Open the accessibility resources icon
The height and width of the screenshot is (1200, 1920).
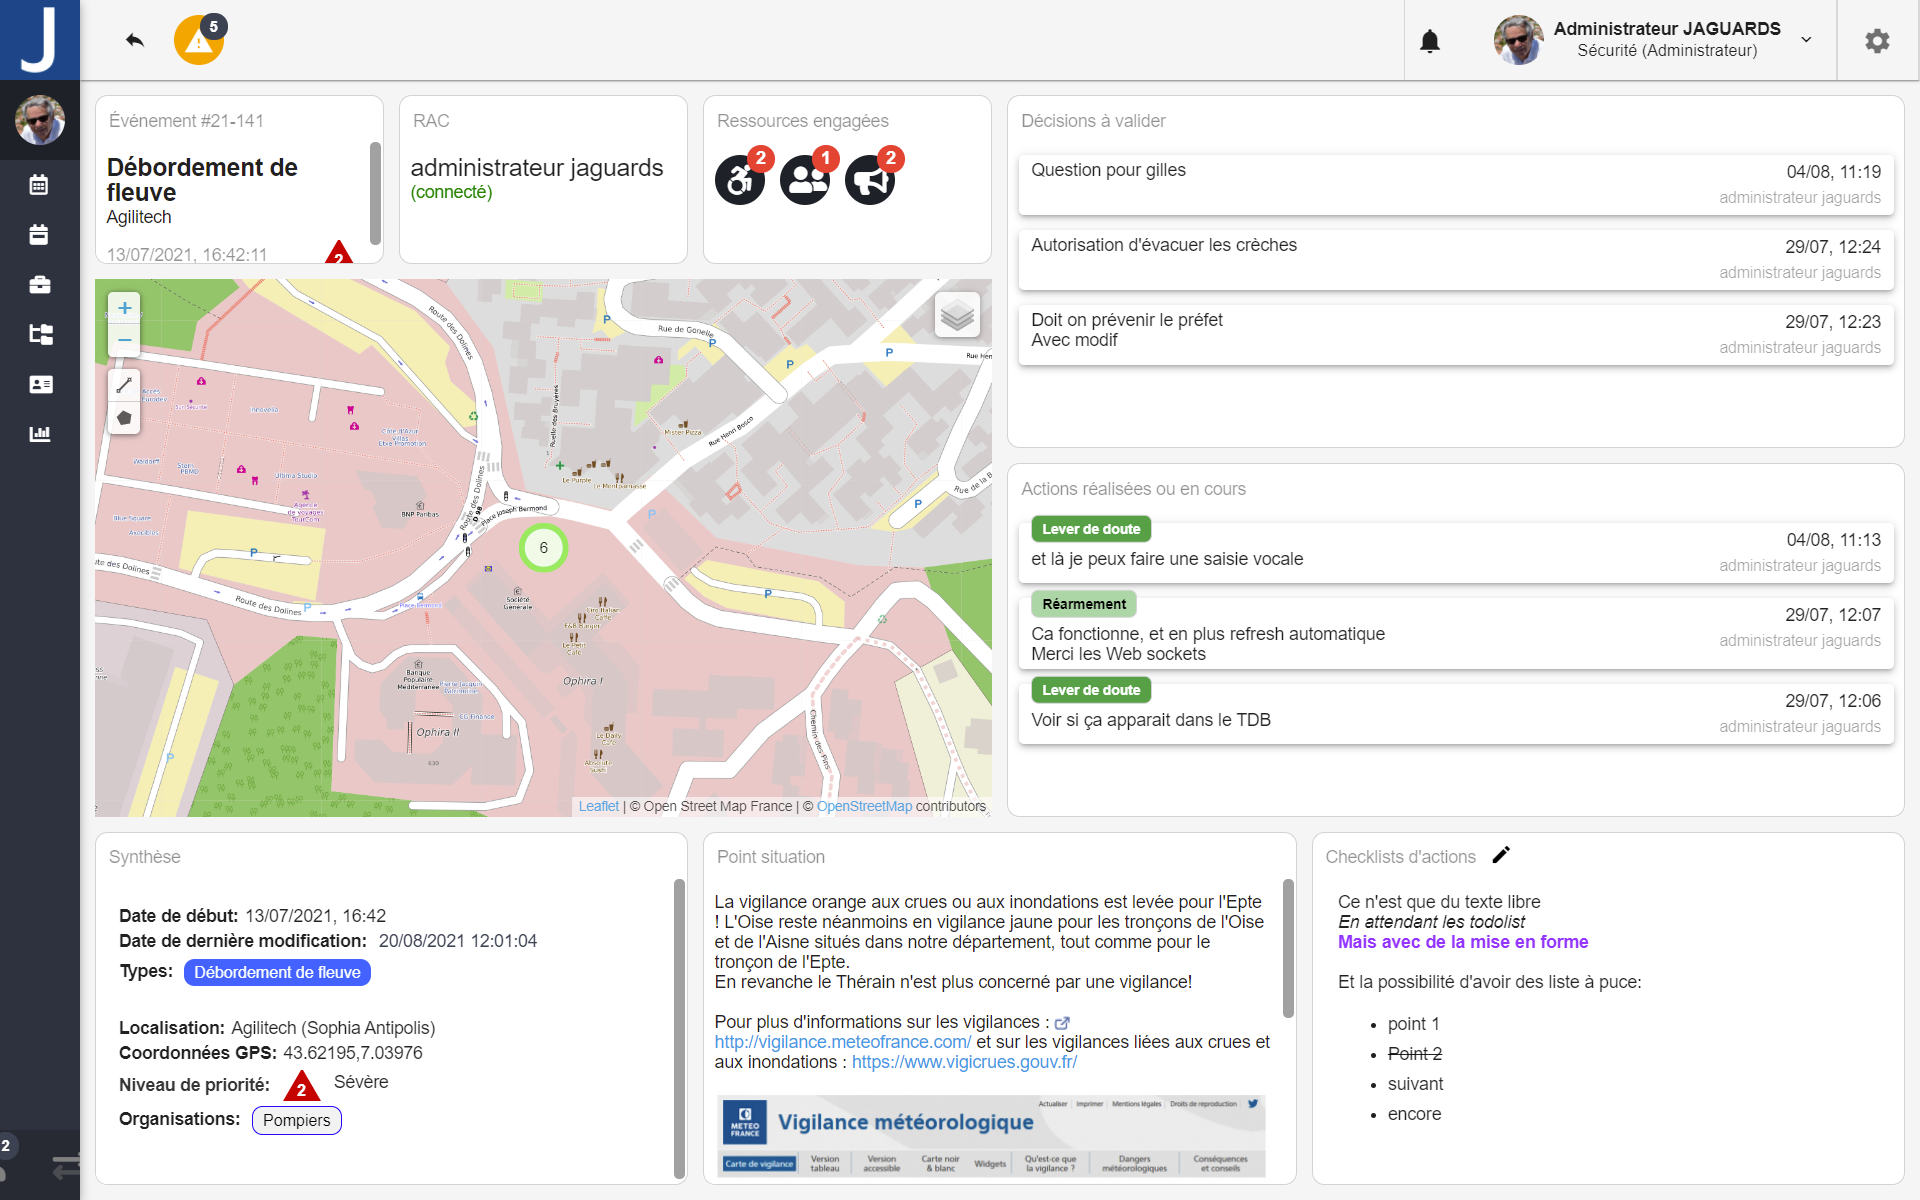coord(740,180)
